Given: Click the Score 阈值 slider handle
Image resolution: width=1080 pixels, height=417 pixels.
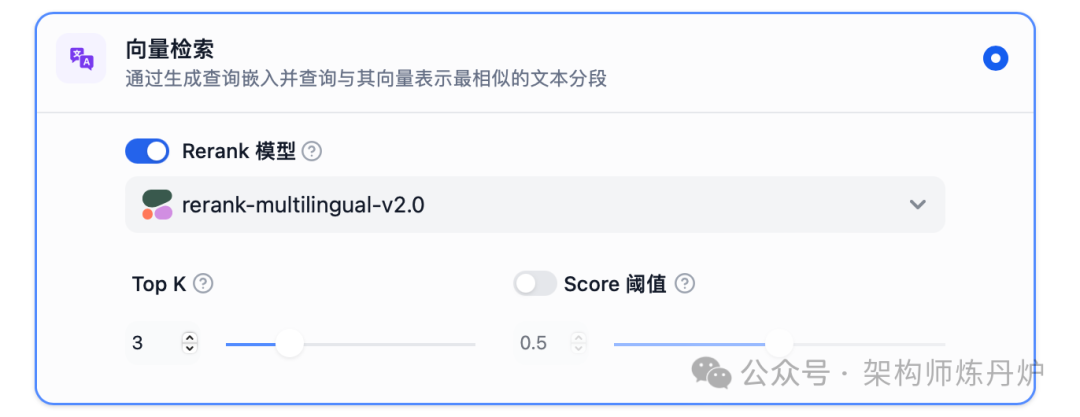Looking at the screenshot, I should (x=778, y=343).
